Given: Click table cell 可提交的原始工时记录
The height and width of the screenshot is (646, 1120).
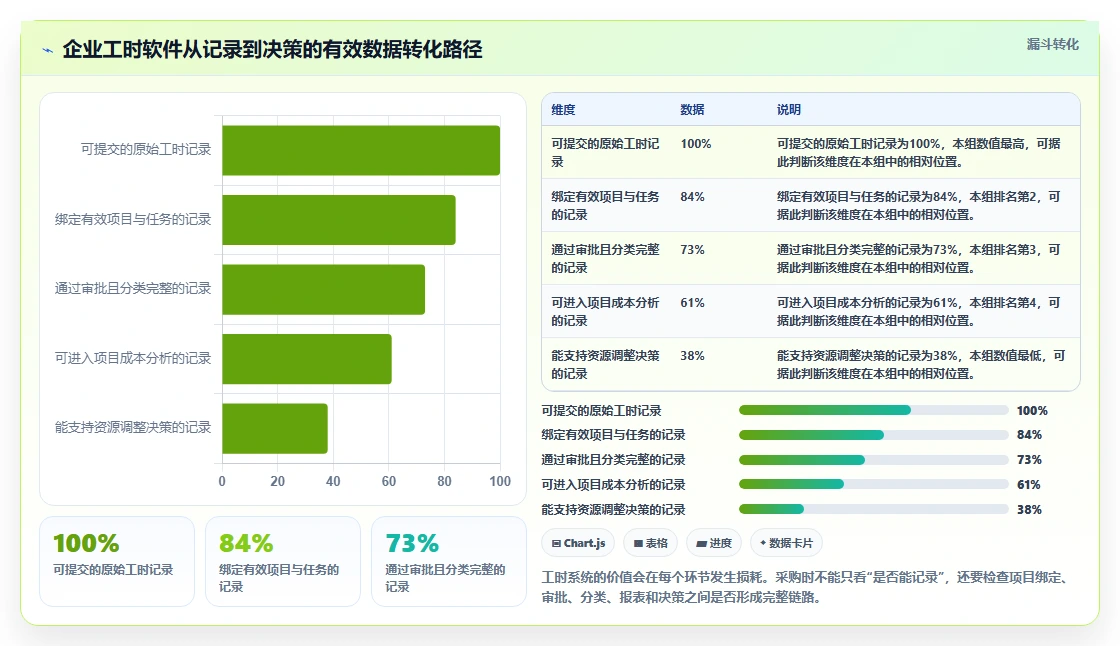Looking at the screenshot, I should (605, 152).
